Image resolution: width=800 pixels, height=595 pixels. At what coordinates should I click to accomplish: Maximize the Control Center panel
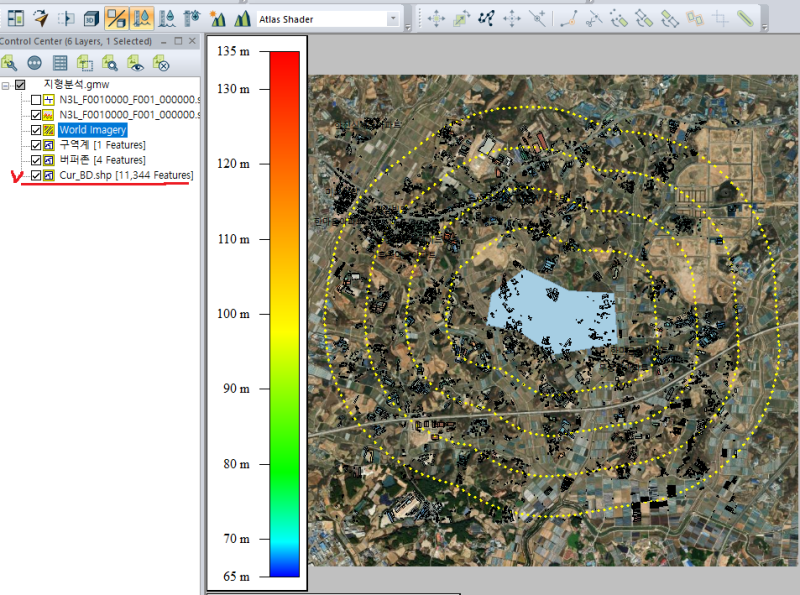tap(178, 41)
